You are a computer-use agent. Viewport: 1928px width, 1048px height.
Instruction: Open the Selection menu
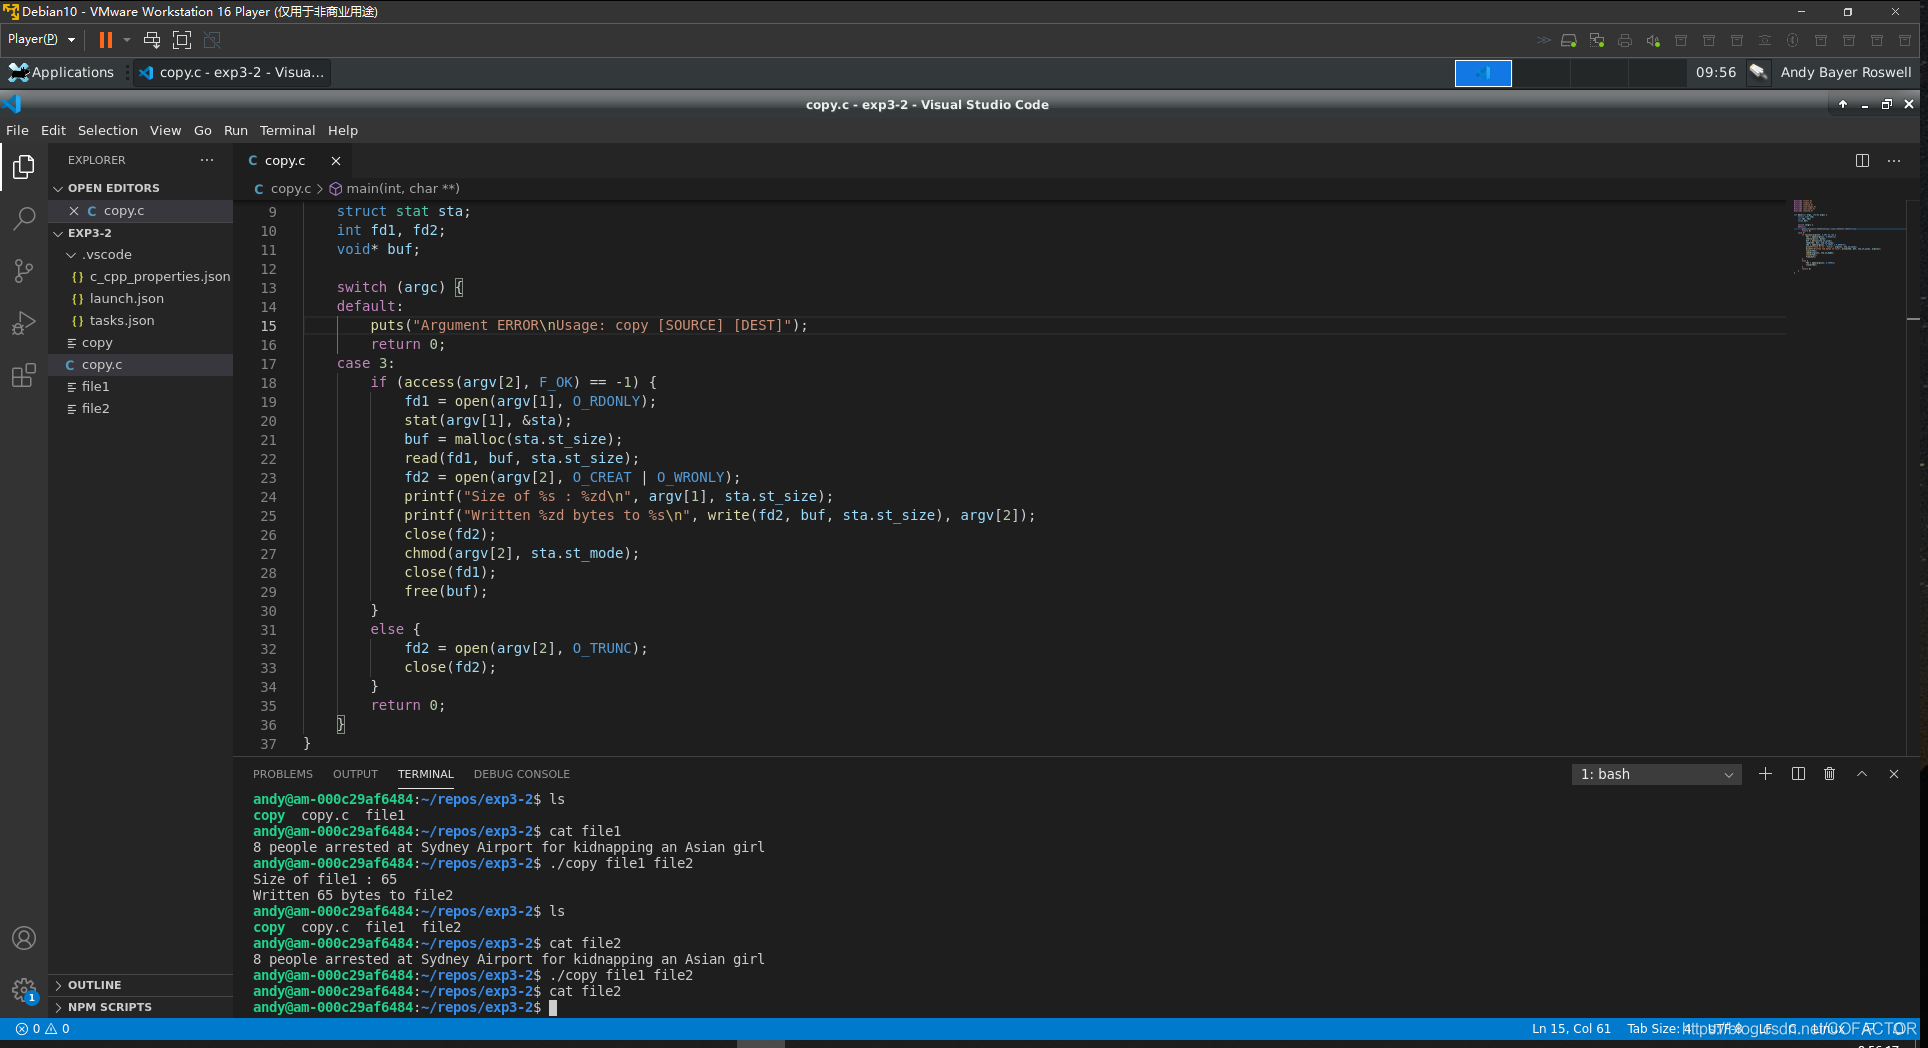[x=108, y=131]
